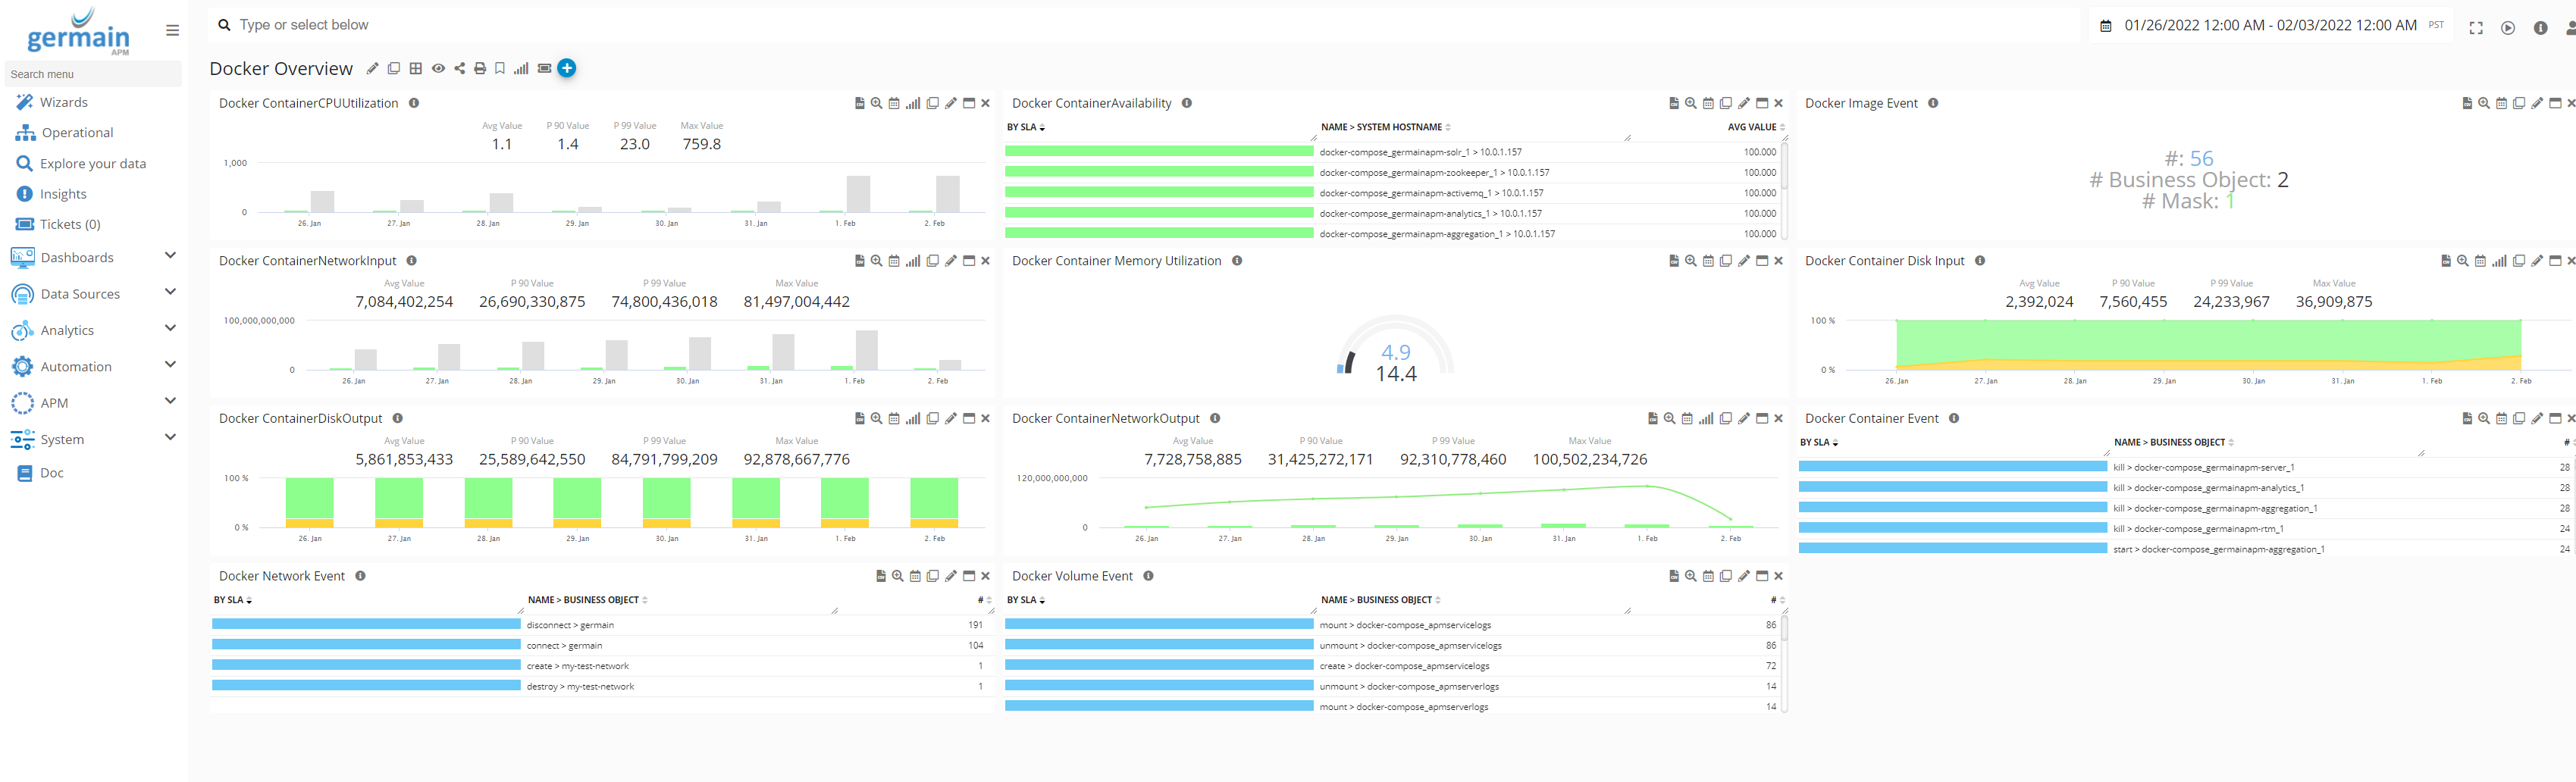This screenshot has height=782, width=2576.
Task: Bookmark the Docker Overview dashboard
Action: 500,69
